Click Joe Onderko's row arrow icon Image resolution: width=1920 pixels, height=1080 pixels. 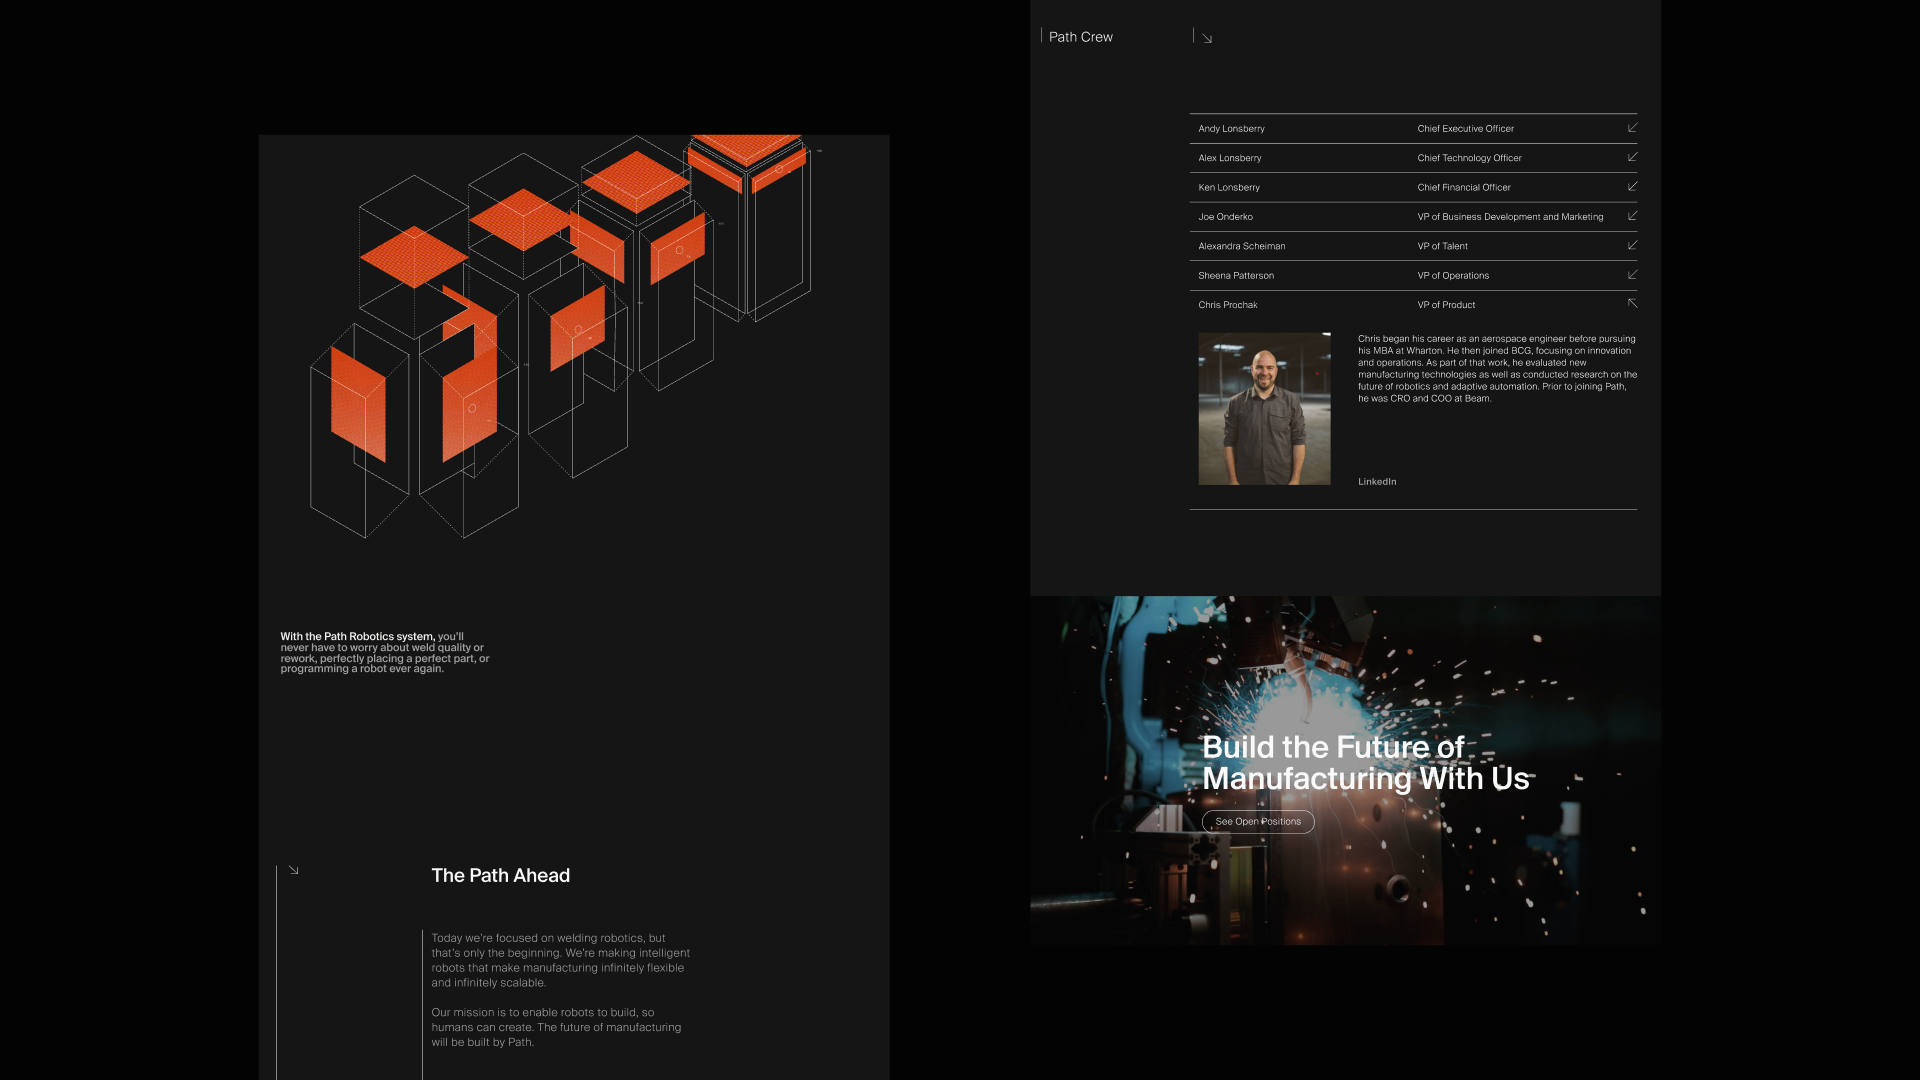point(1632,216)
